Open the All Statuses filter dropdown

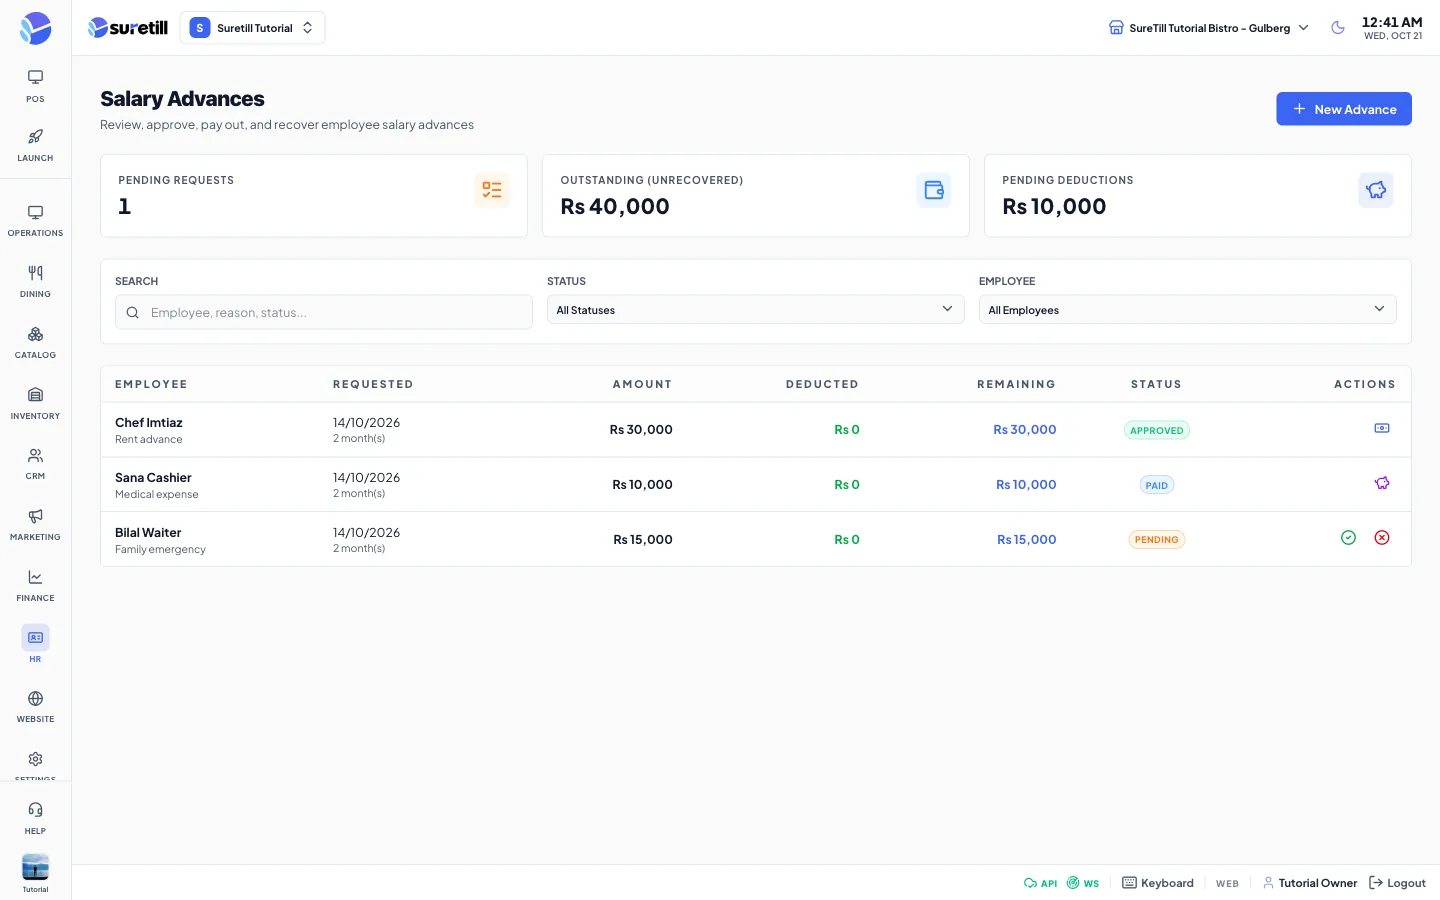click(756, 310)
